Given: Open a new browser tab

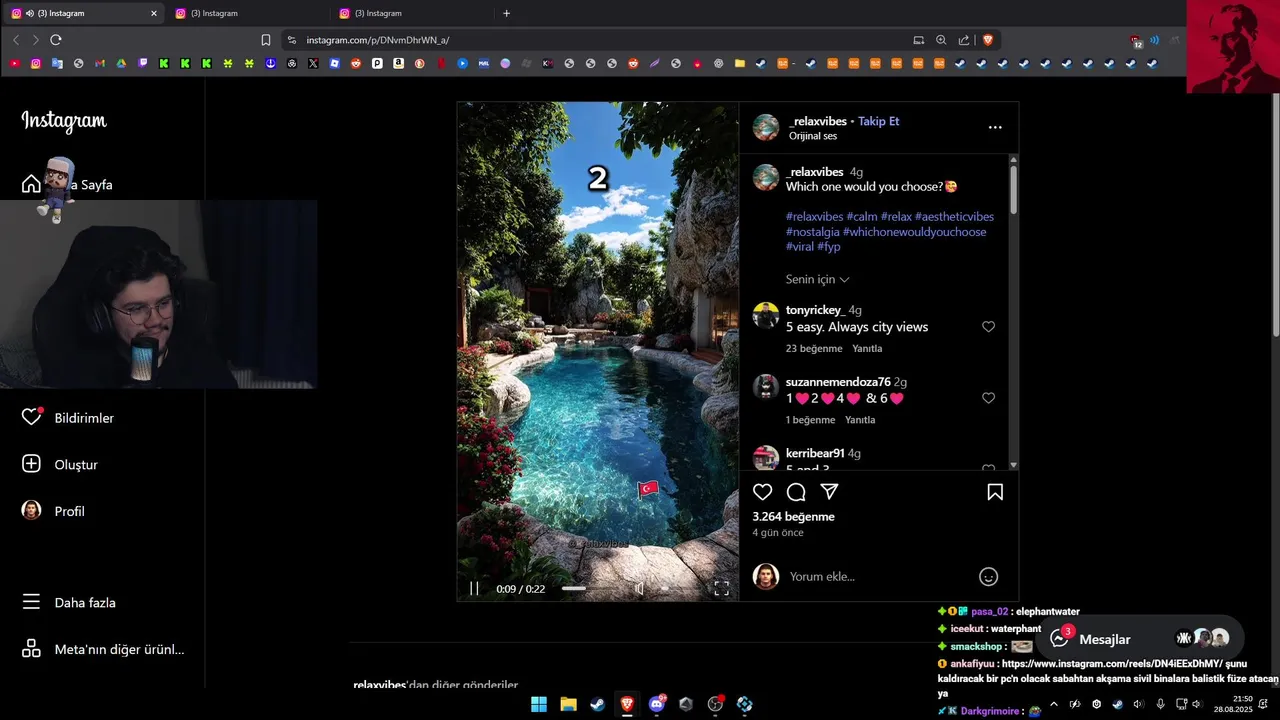Looking at the screenshot, I should tap(506, 13).
